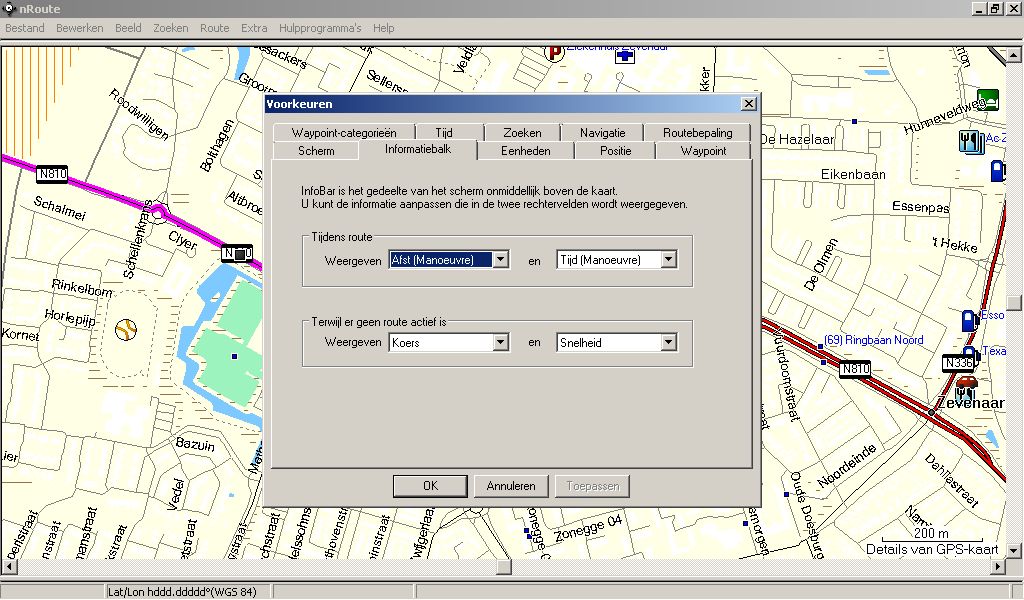Click the fuel pump icon below Ac label
Image resolution: width=1024 pixels, height=600 pixels.
tap(997, 170)
